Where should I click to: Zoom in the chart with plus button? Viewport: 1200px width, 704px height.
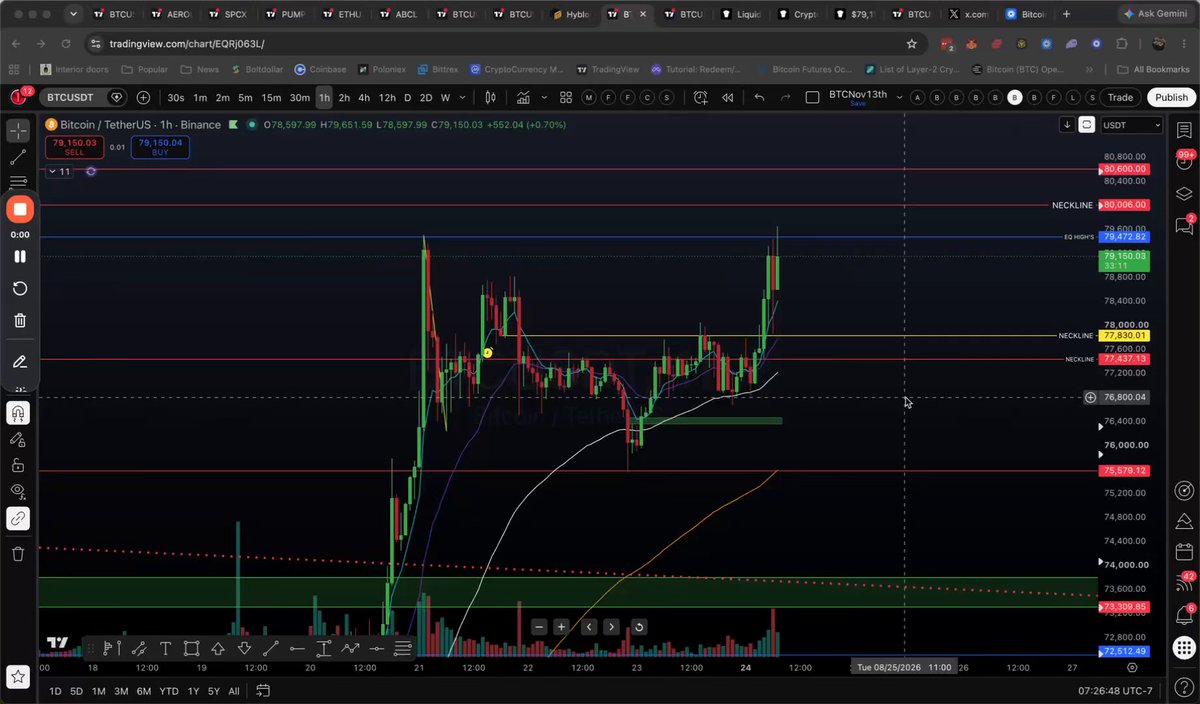click(561, 627)
